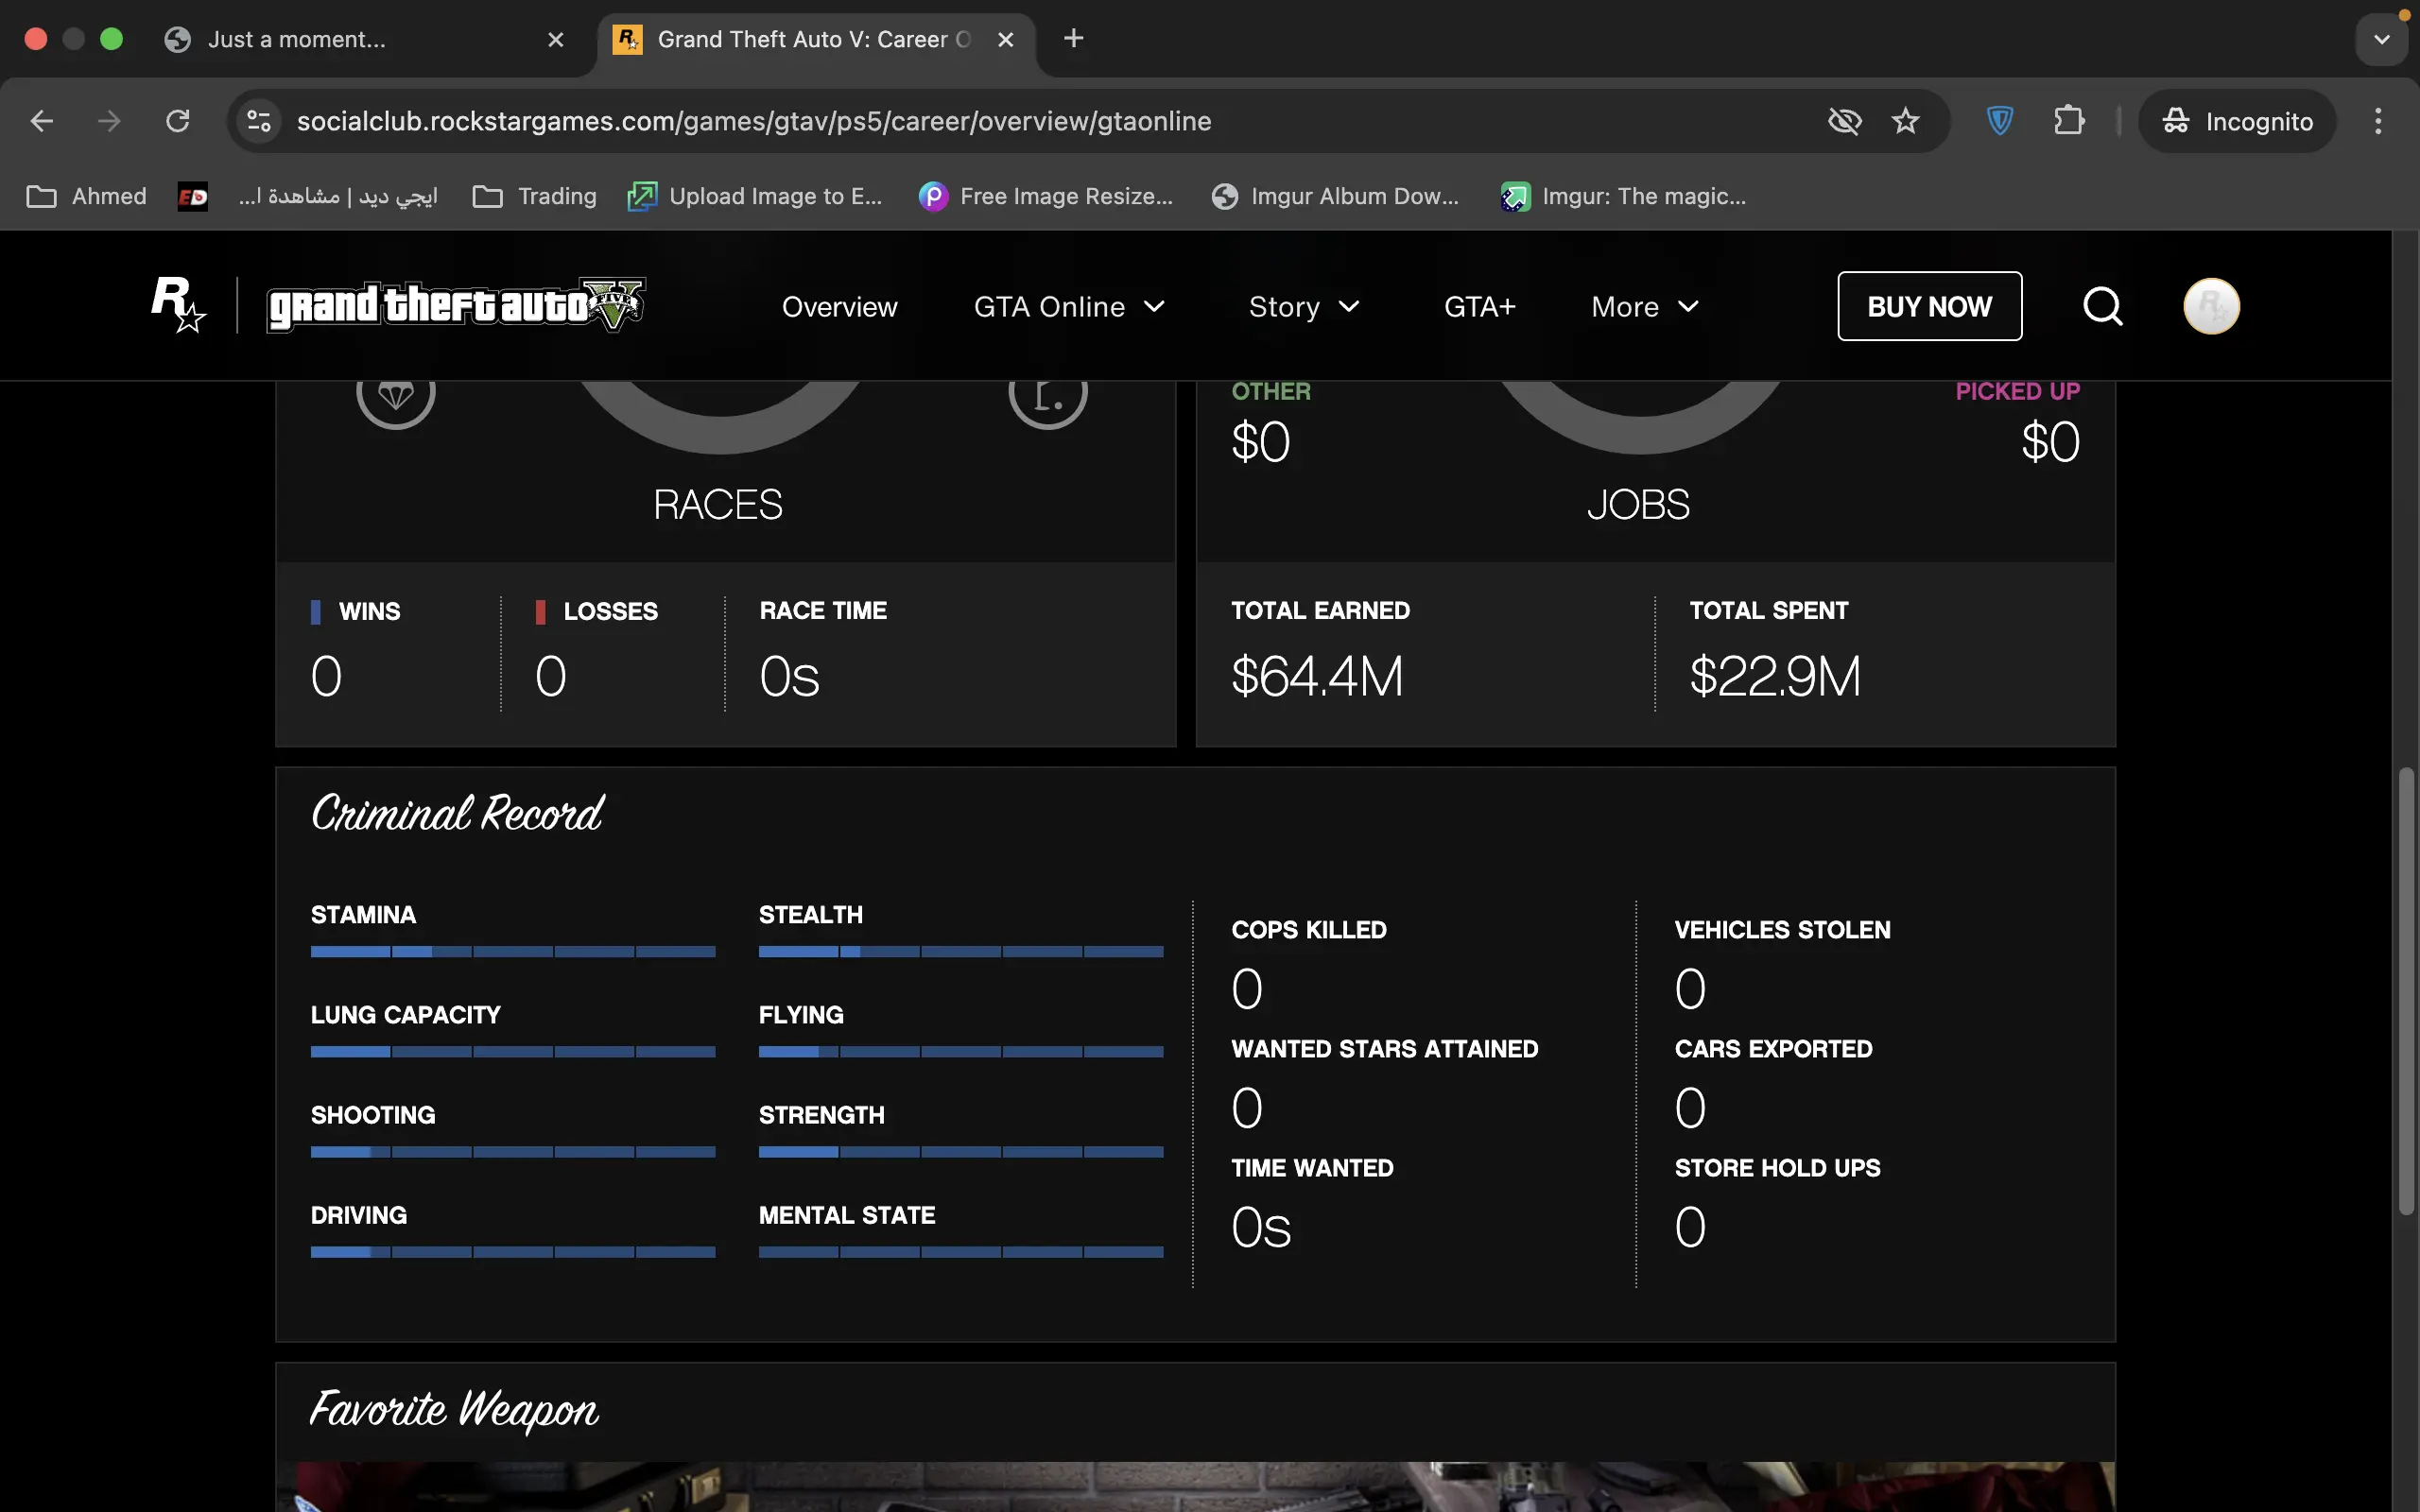Image resolution: width=2420 pixels, height=1512 pixels.
Task: Click the page vertical scrollbar thumb
Action: (2406, 990)
